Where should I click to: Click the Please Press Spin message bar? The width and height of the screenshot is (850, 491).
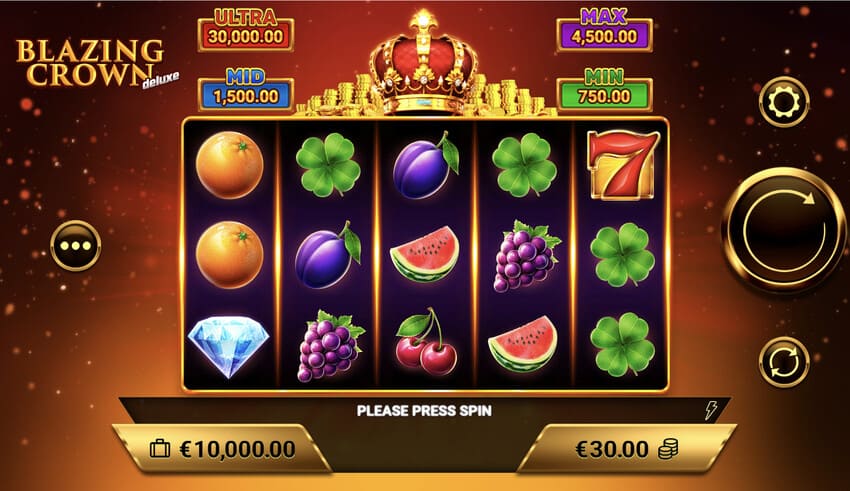[424, 411]
